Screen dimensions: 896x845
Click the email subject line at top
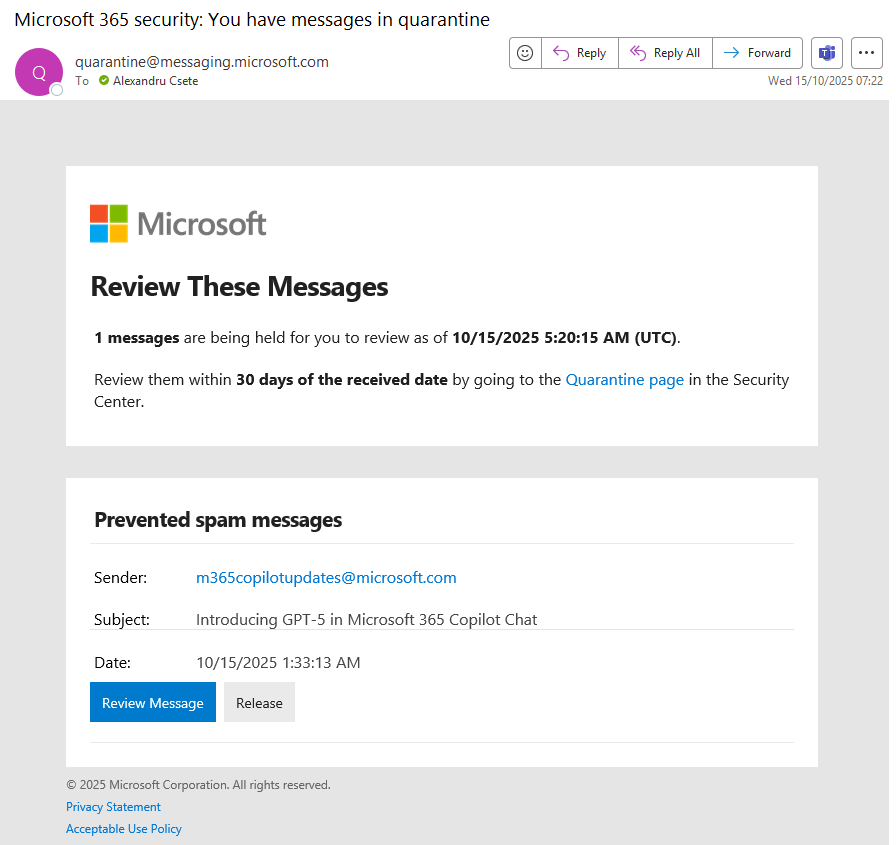(252, 19)
